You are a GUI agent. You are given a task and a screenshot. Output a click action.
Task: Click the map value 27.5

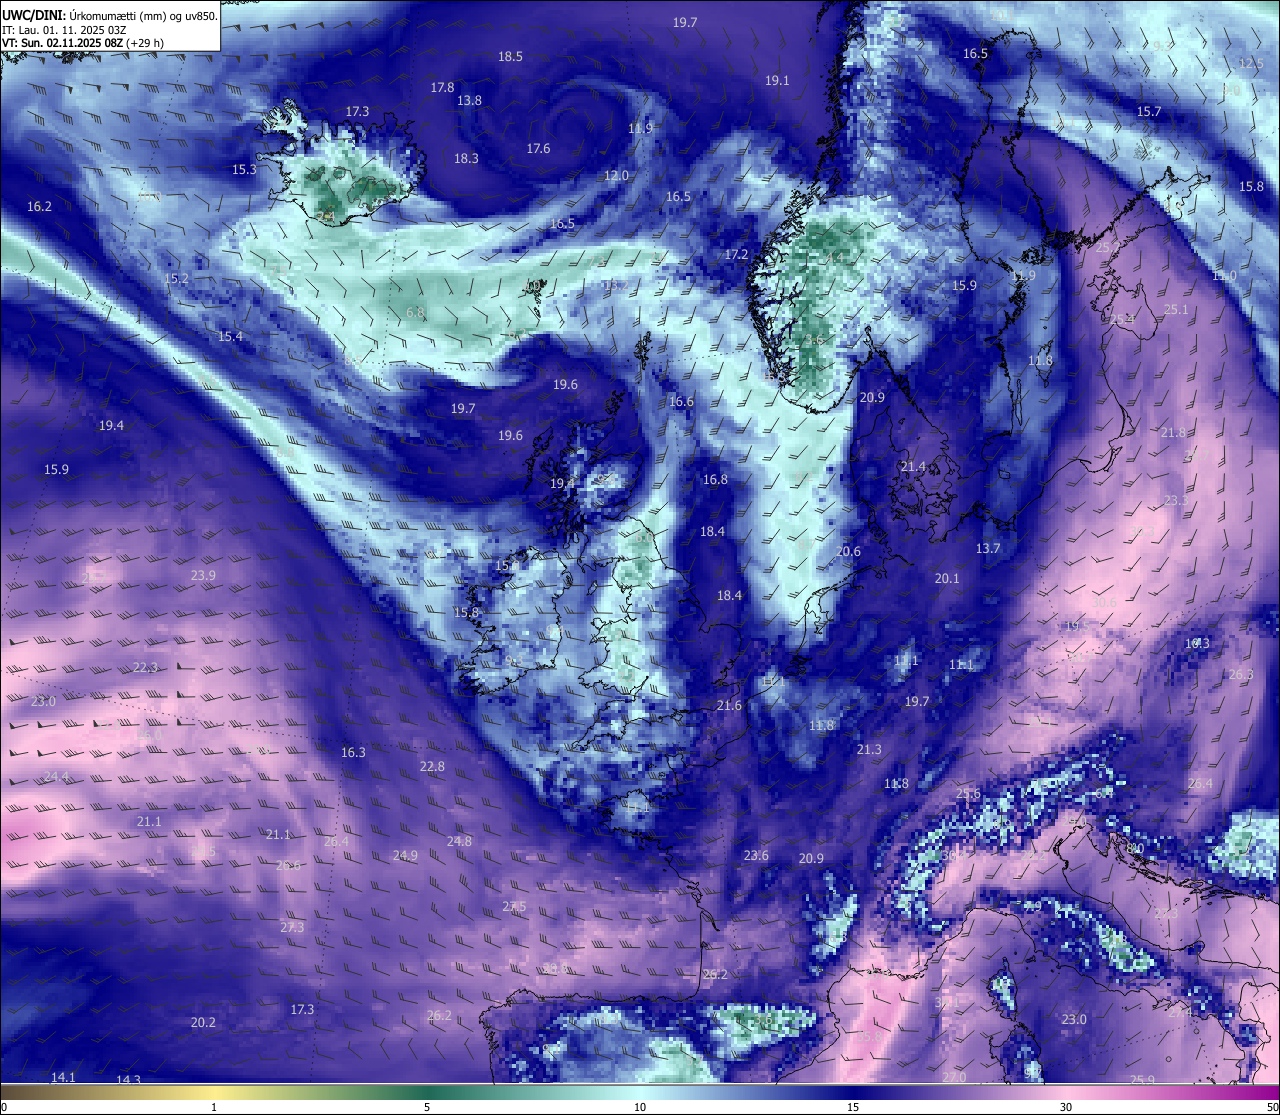point(514,907)
